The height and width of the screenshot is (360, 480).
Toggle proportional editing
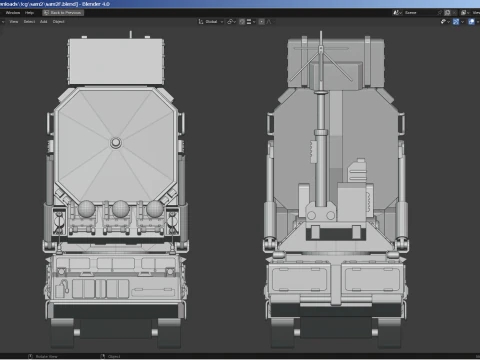point(262,22)
